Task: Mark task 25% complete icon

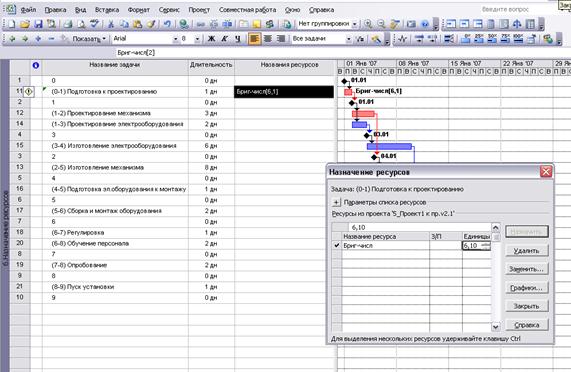Action: 479,39
